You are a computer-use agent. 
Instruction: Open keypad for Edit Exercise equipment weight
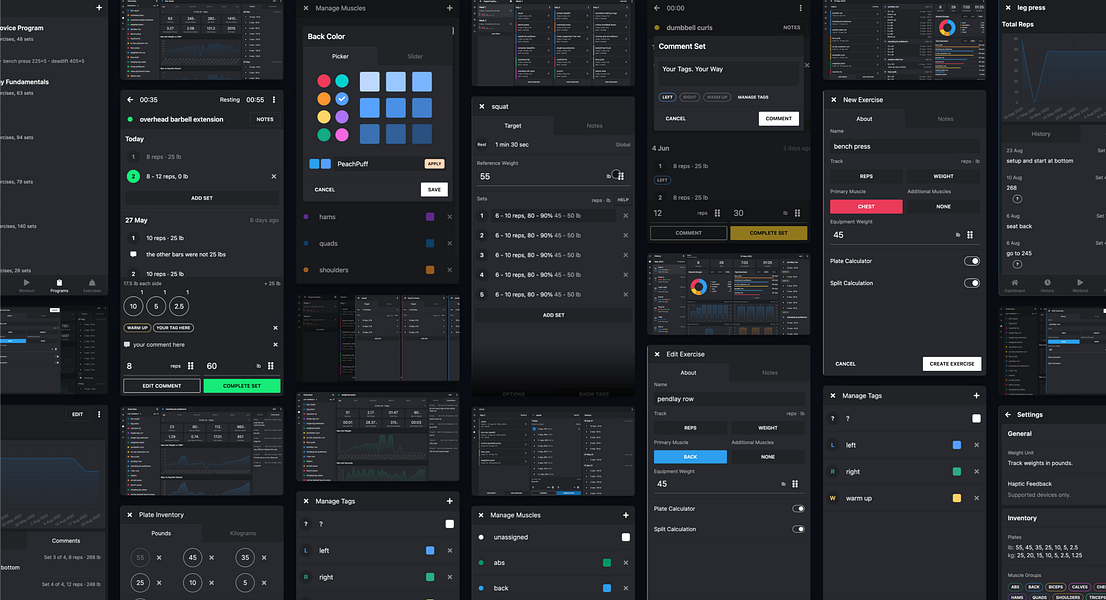[795, 484]
